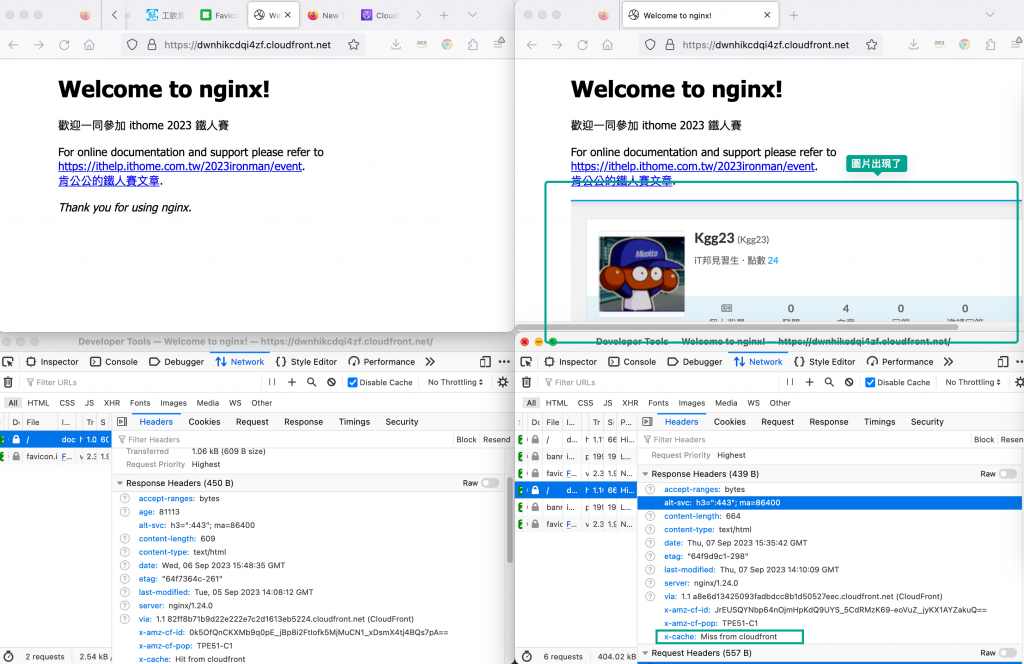Select All filter in left DevTools
The image size is (1024, 664).
[12, 403]
